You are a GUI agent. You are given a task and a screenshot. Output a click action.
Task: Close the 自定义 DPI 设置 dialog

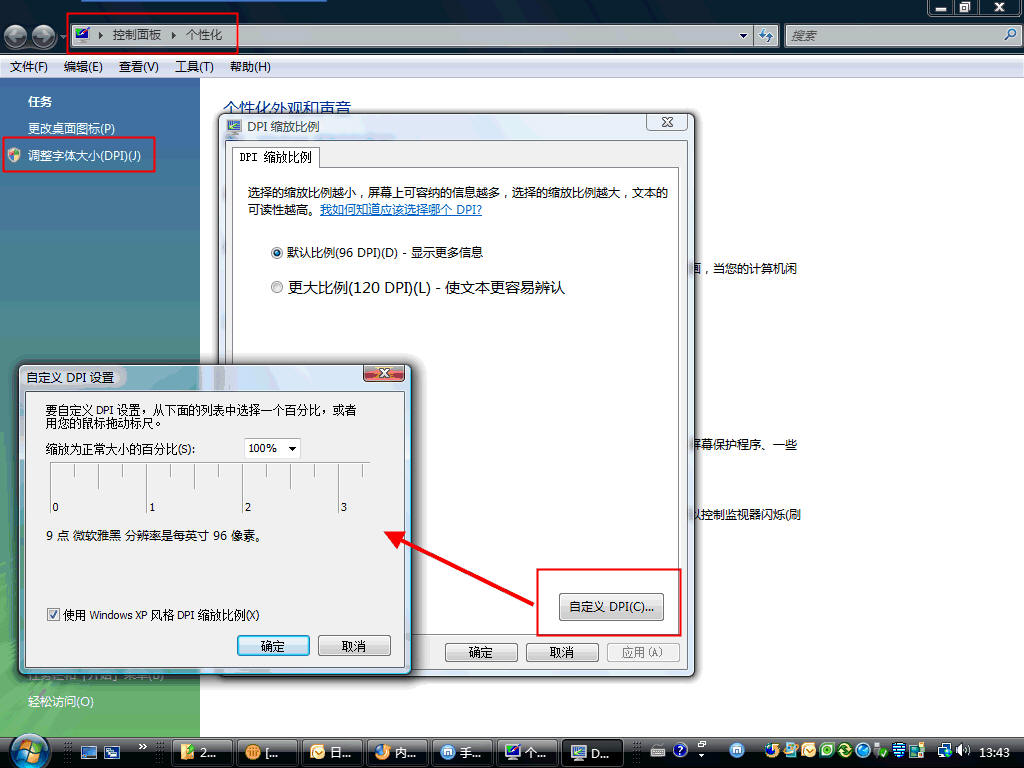click(384, 373)
